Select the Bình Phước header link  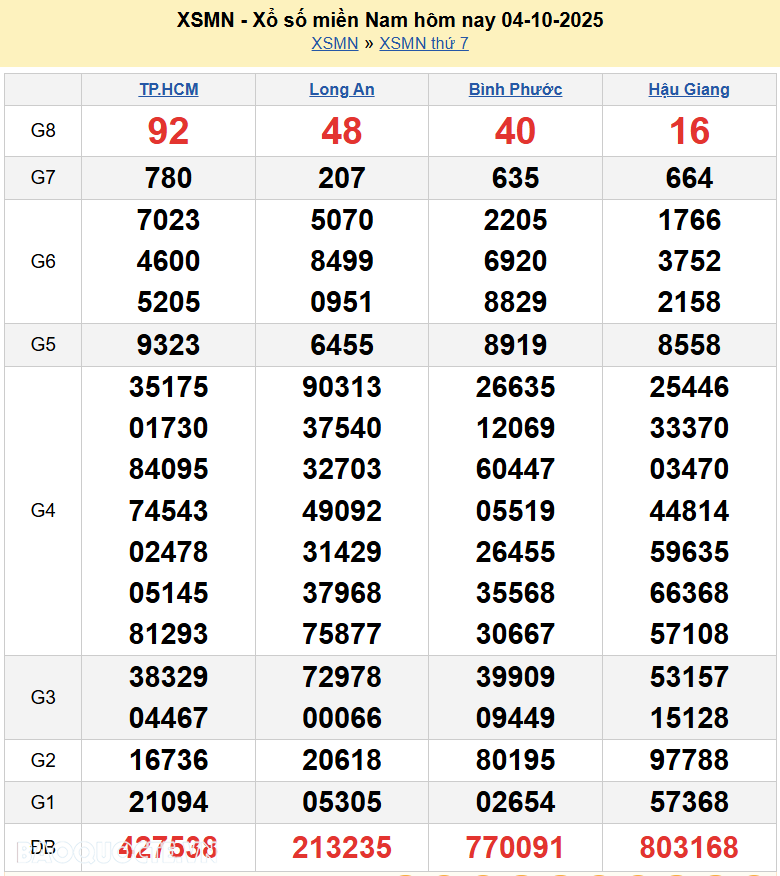515,89
